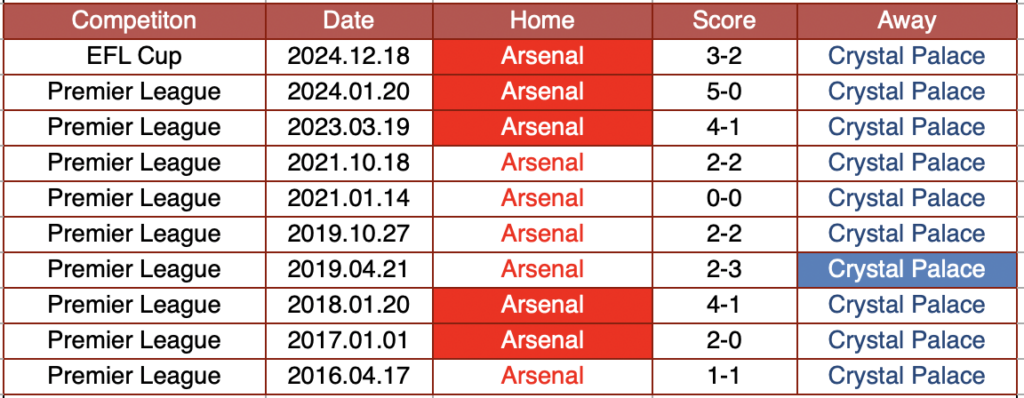Click the blue-highlighted Crystal Palace cell

tap(906, 269)
